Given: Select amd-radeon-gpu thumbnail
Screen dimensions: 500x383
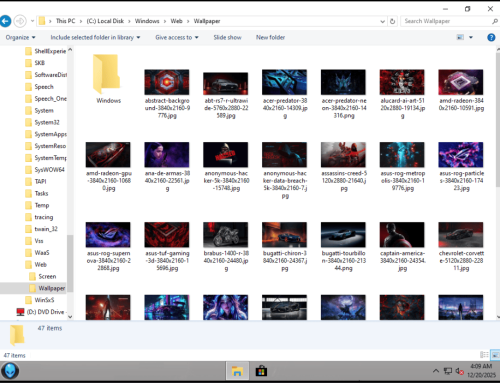Looking at the screenshot, I should click(108, 155).
